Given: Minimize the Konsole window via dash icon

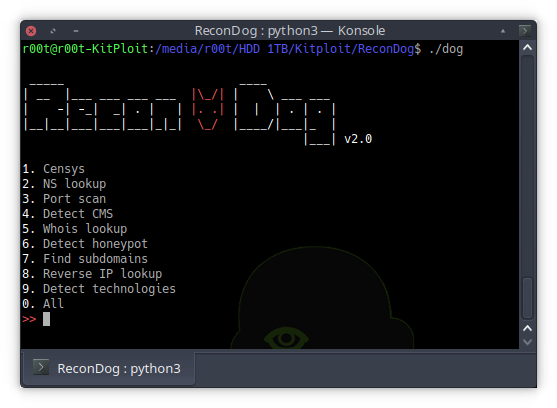Looking at the screenshot, I should click(76, 31).
